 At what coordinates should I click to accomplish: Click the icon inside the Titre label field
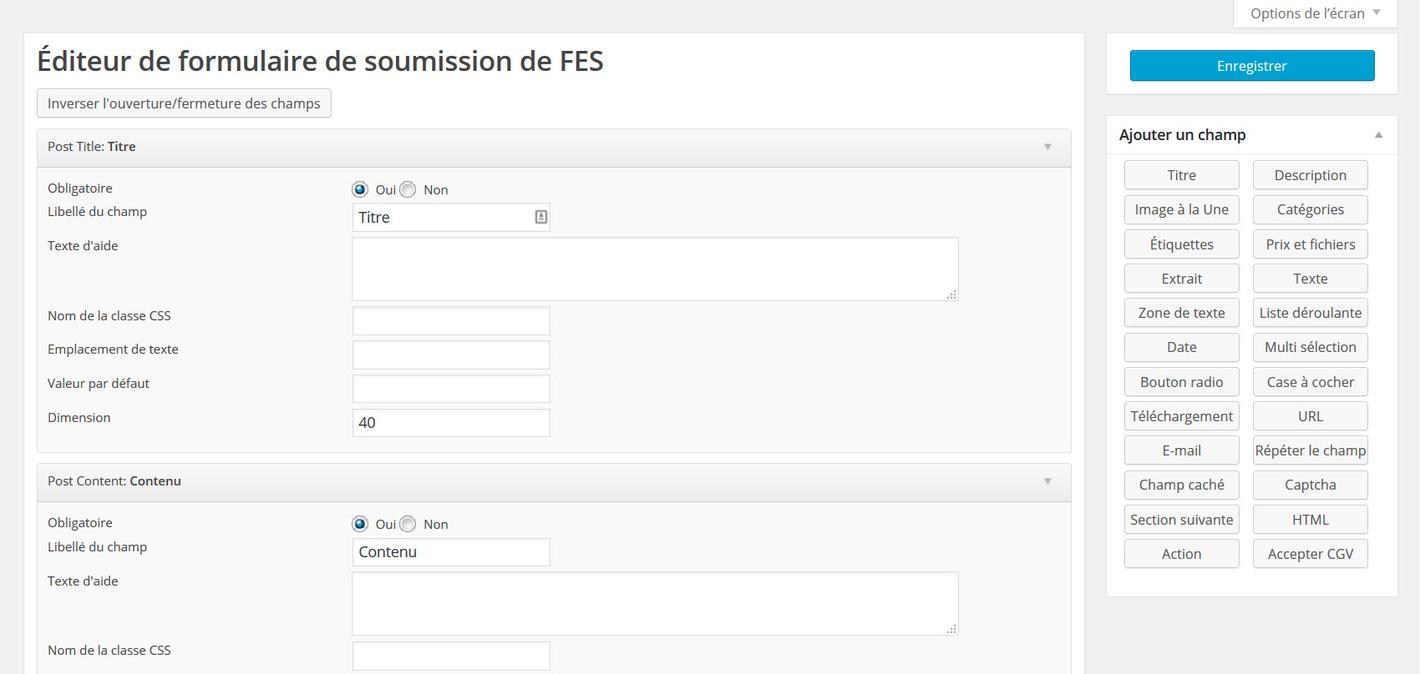click(x=541, y=217)
